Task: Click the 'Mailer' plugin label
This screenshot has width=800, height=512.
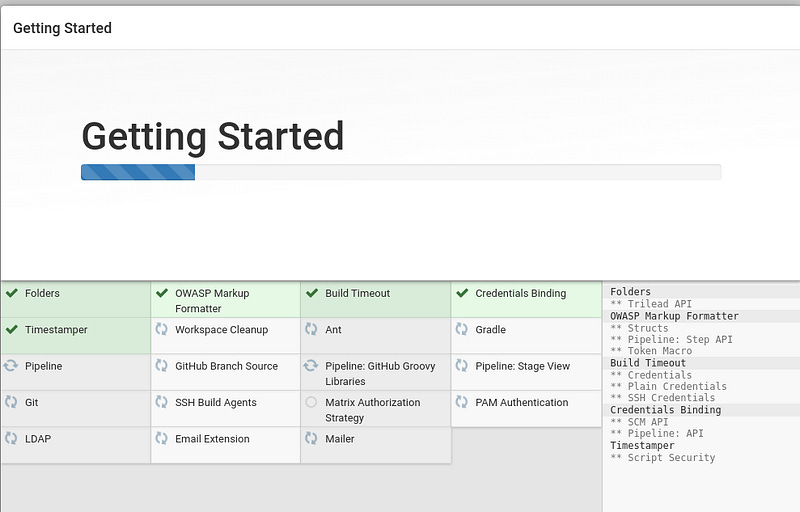Action: coord(340,439)
